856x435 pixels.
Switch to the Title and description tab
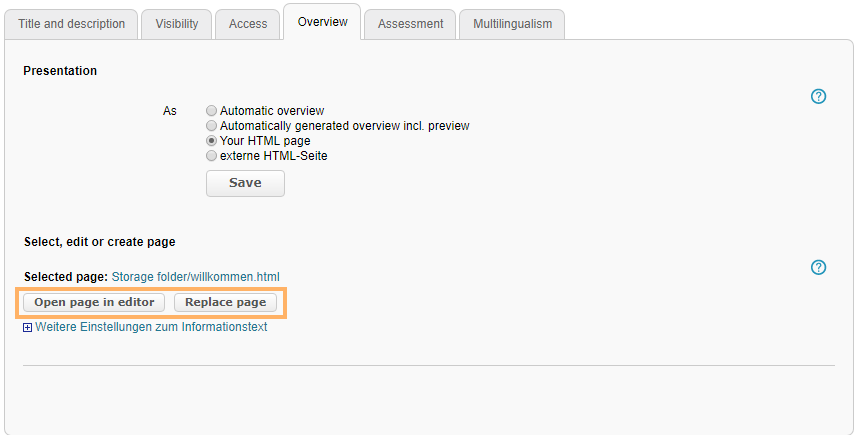72,24
